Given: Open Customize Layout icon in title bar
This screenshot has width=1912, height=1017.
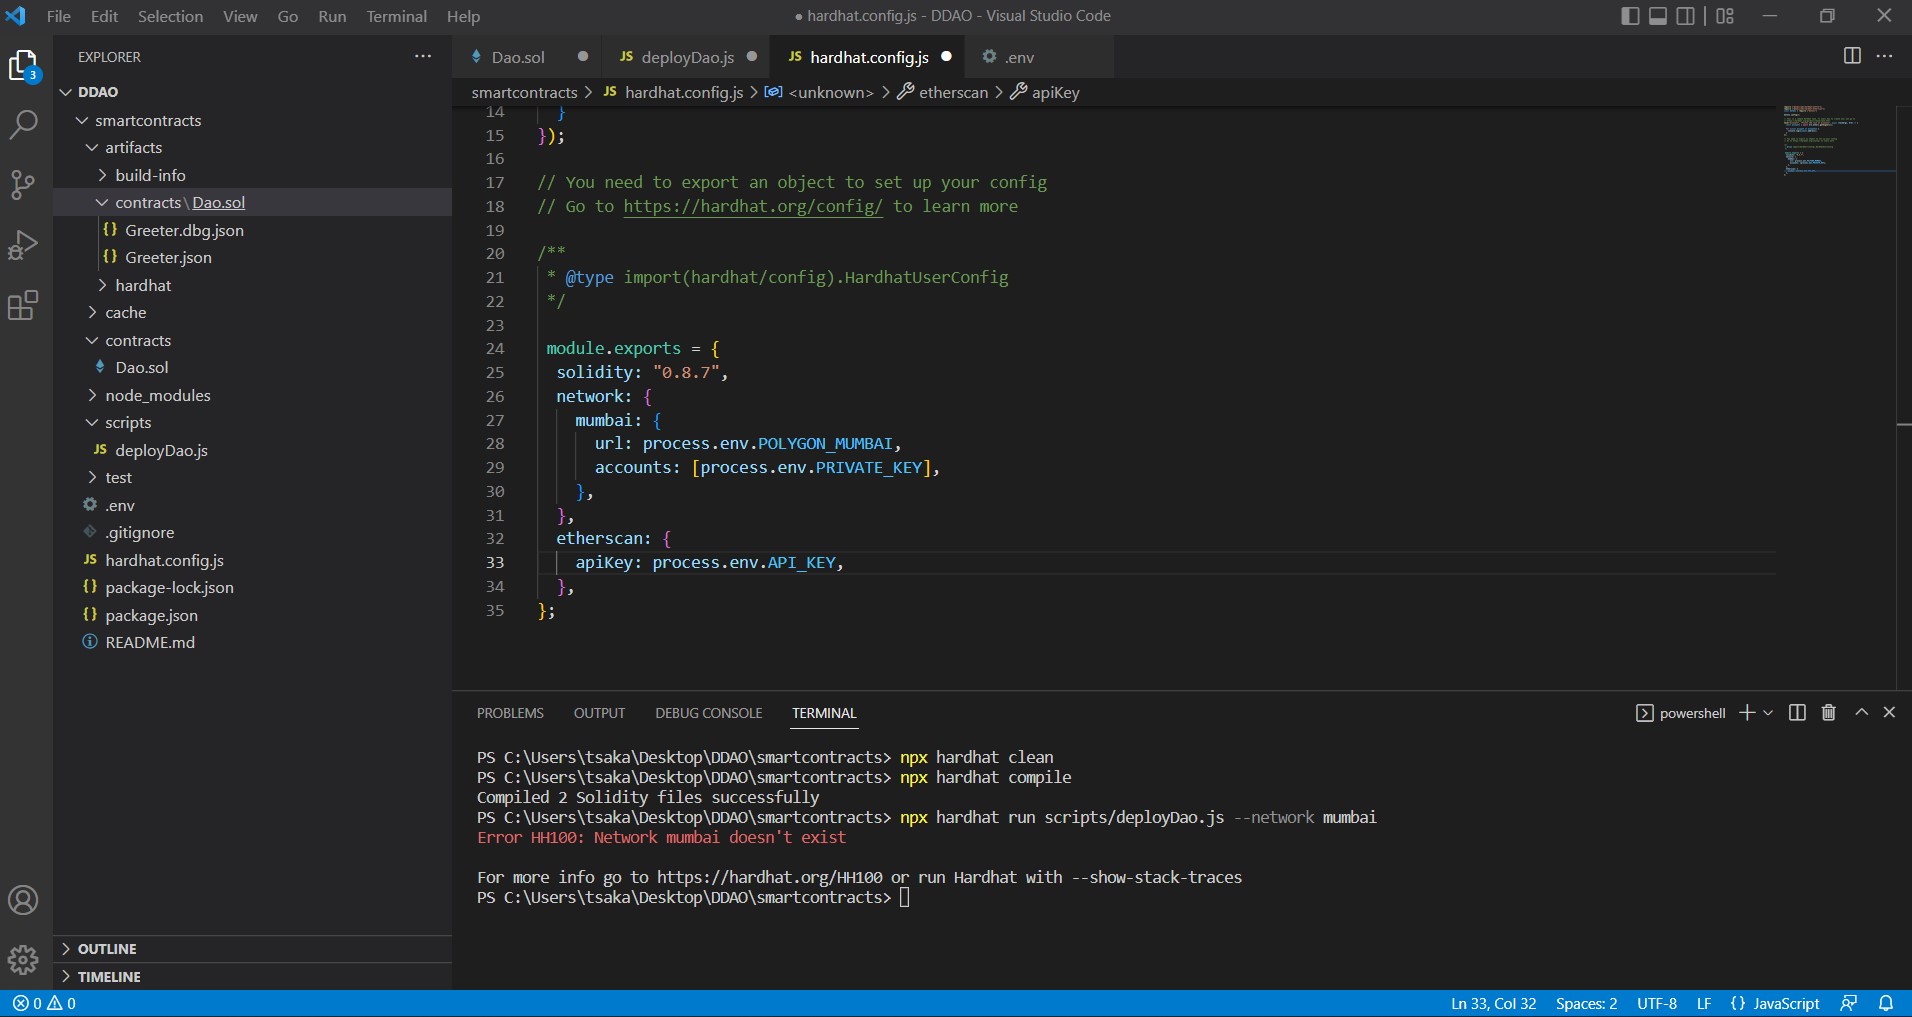Looking at the screenshot, I should (1725, 16).
